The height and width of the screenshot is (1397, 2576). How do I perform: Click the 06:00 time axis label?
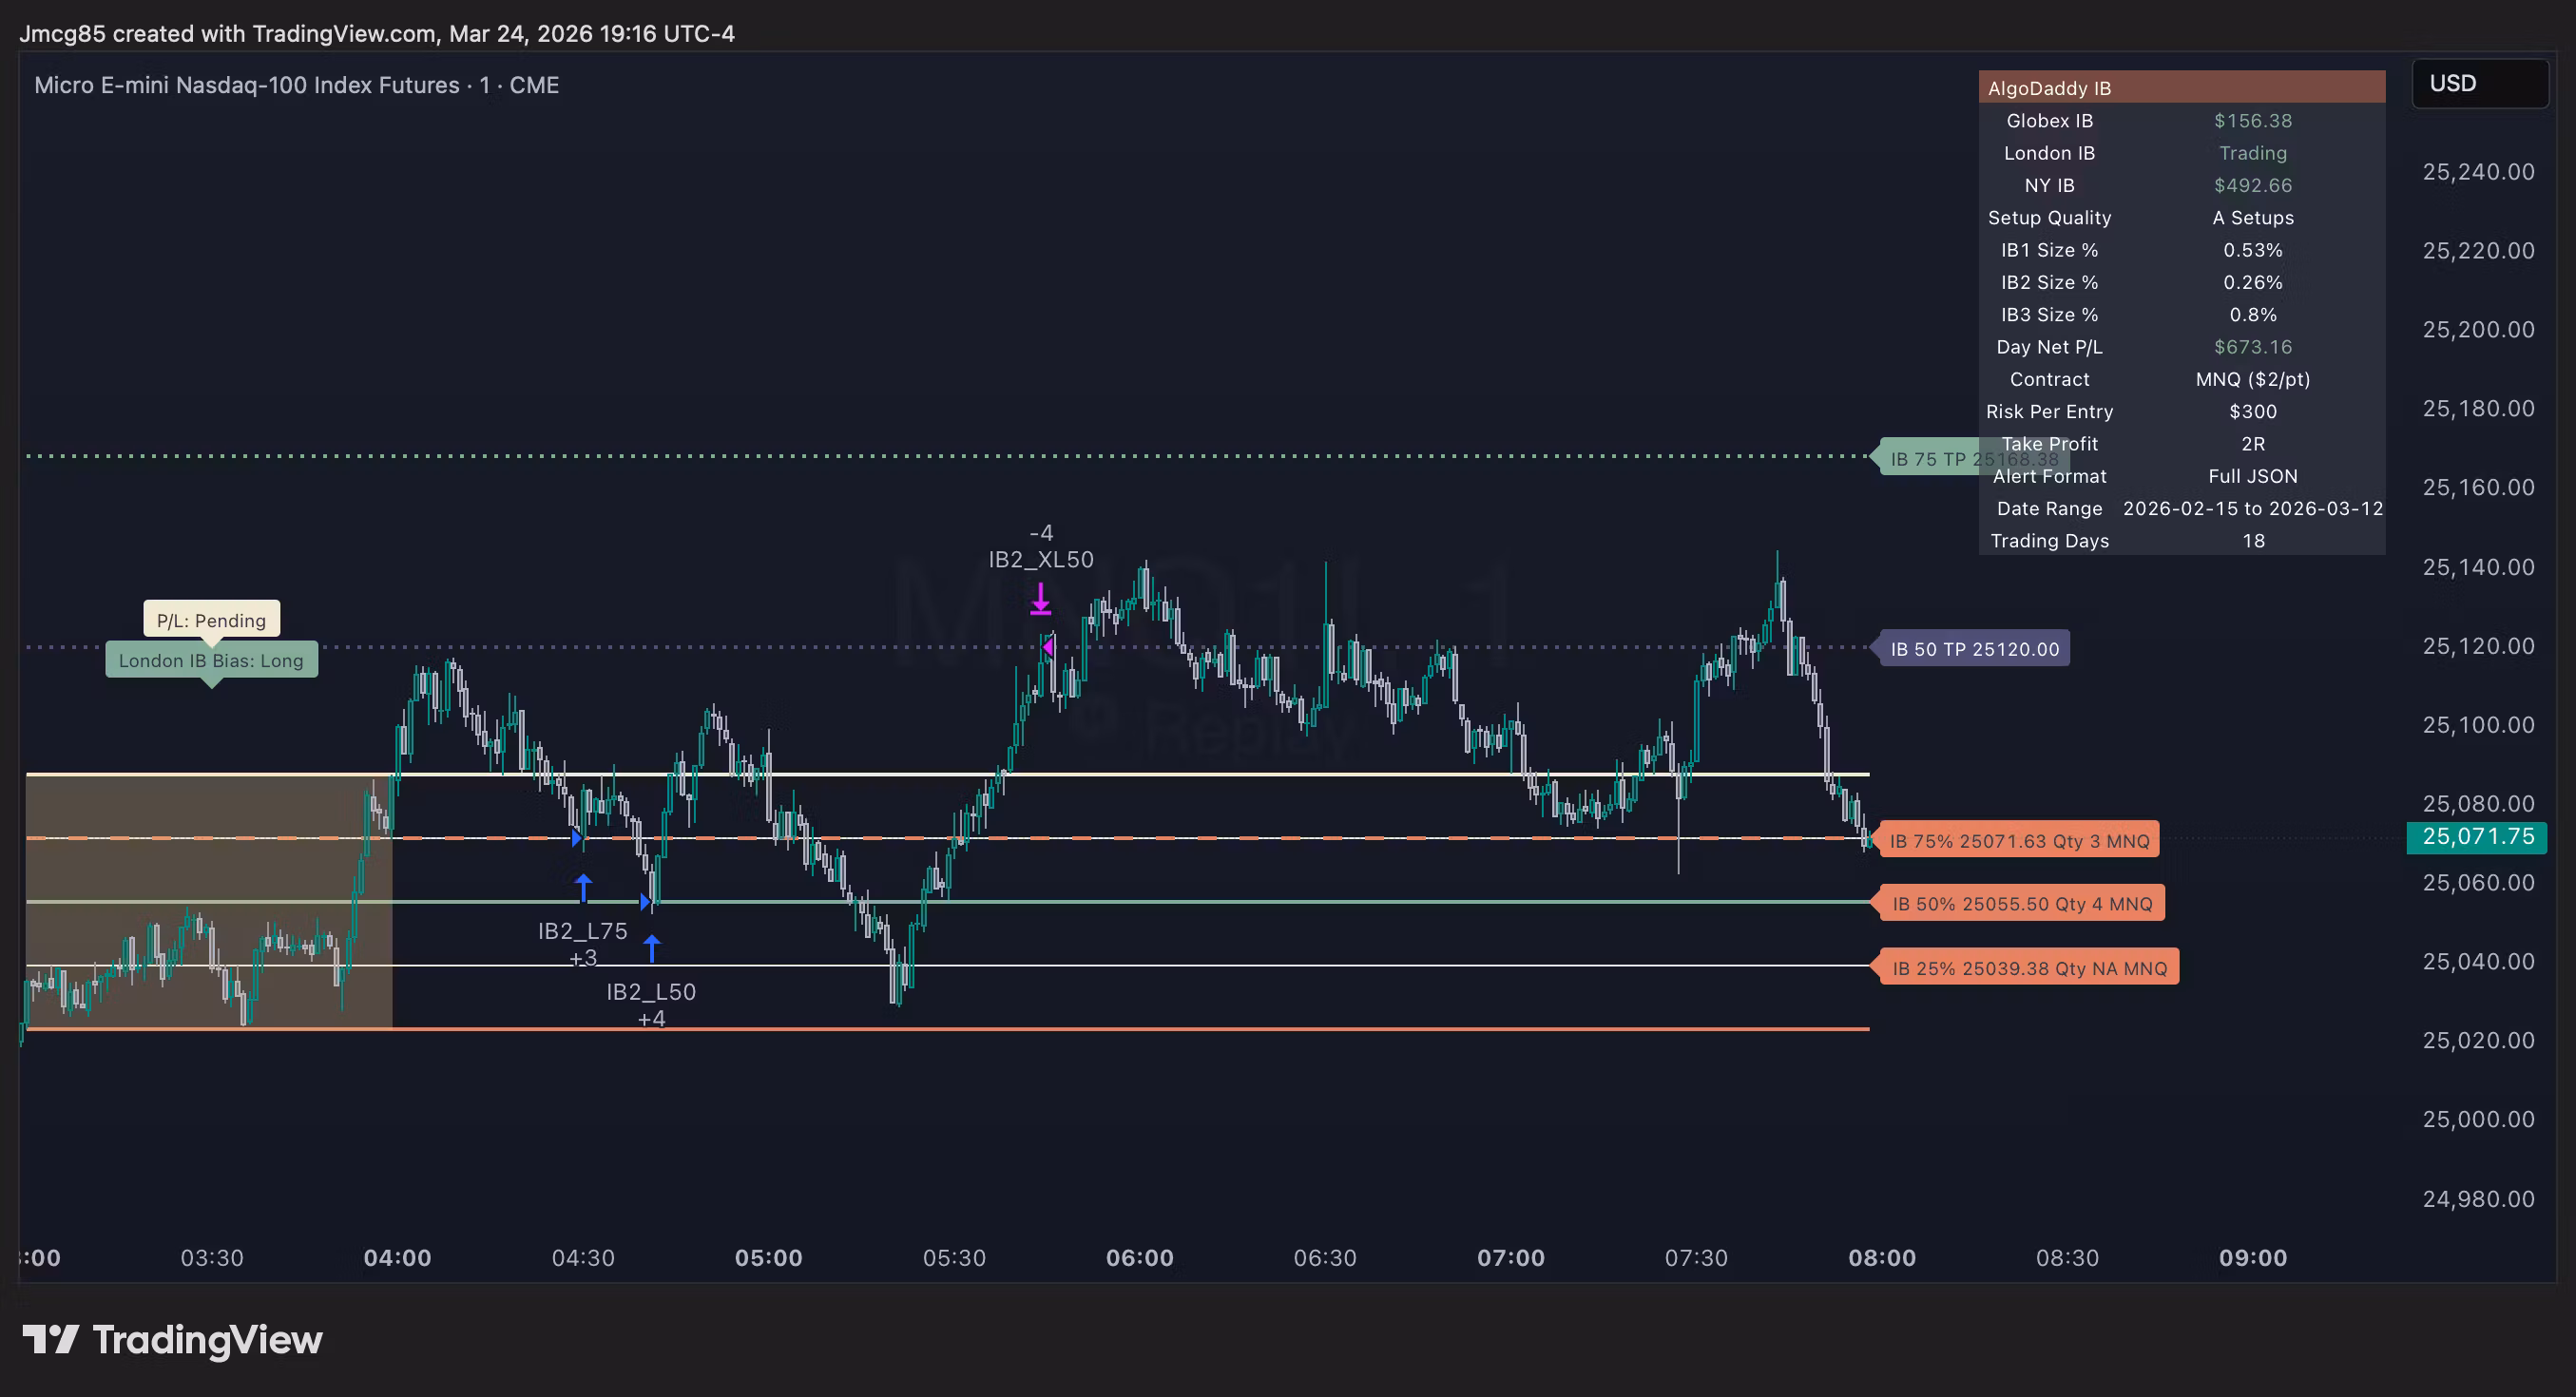coord(1139,1258)
